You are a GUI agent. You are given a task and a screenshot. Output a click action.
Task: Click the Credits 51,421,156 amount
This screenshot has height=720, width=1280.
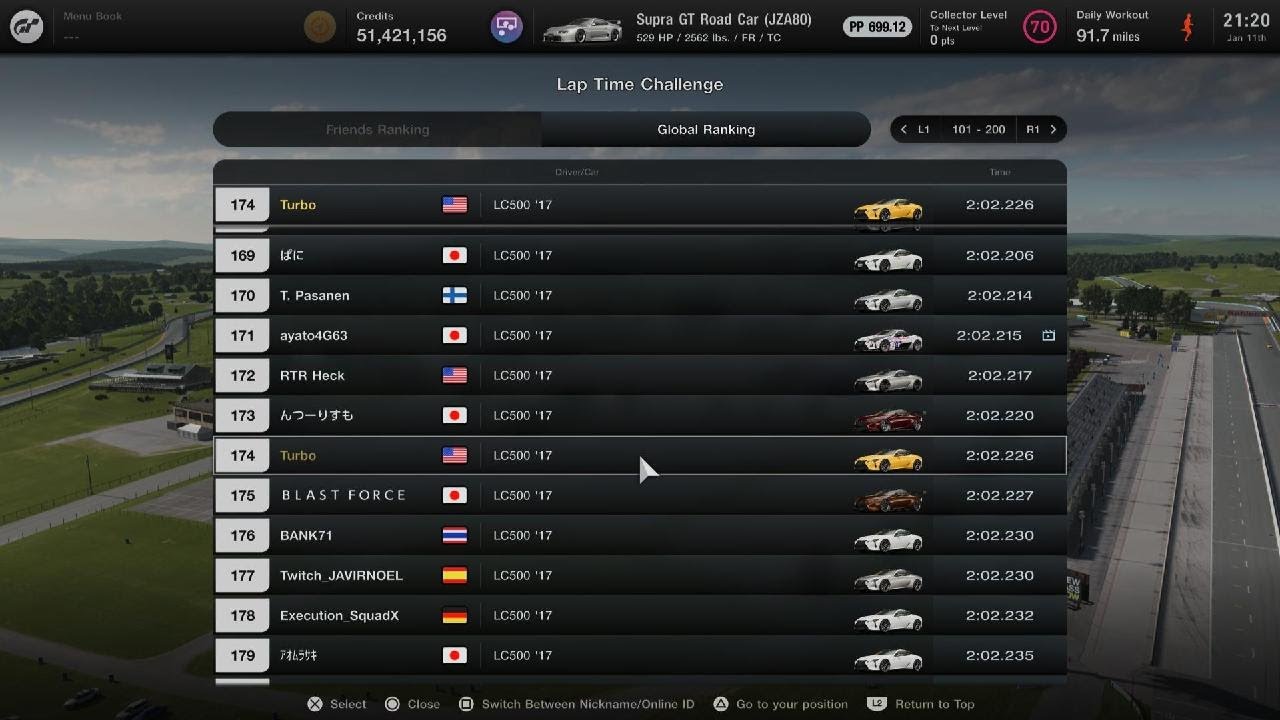pos(401,35)
